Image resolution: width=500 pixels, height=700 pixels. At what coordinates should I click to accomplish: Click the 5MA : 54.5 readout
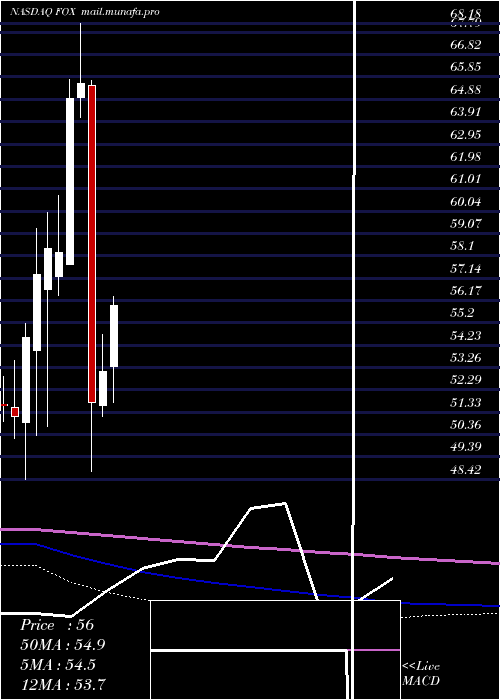[58, 664]
